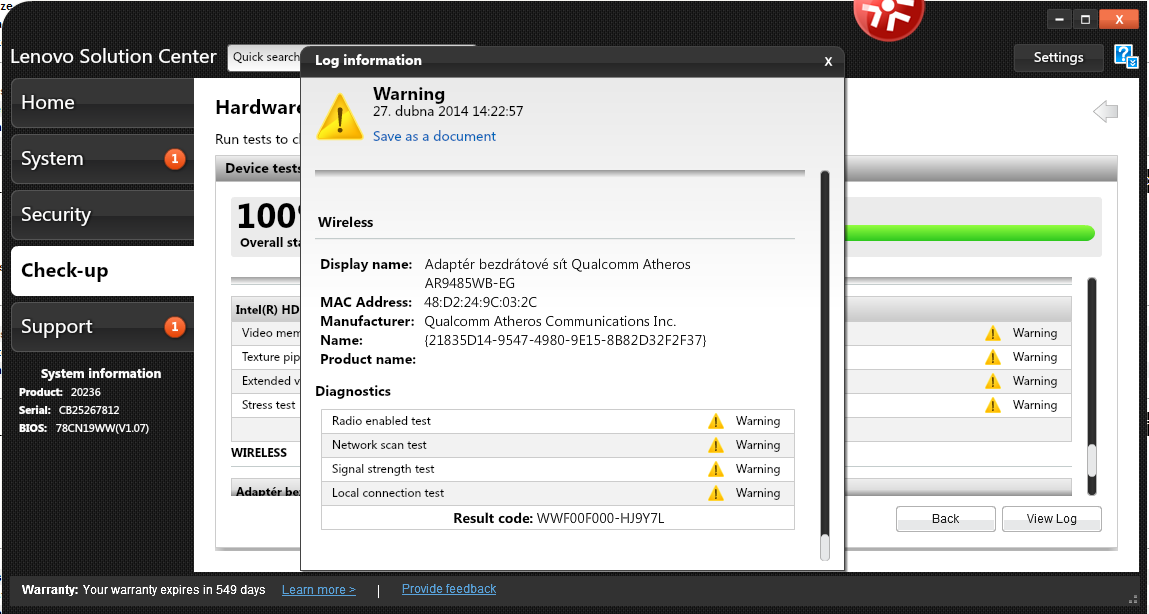Click the WIRELESS section label in background
This screenshot has width=1149, height=614.
point(259,453)
